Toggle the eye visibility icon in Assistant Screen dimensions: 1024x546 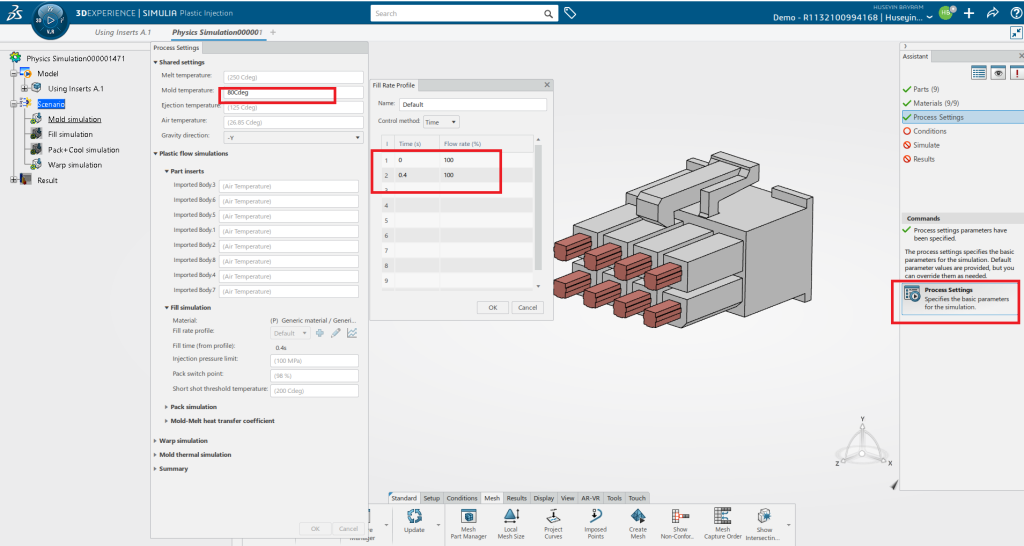pos(998,73)
